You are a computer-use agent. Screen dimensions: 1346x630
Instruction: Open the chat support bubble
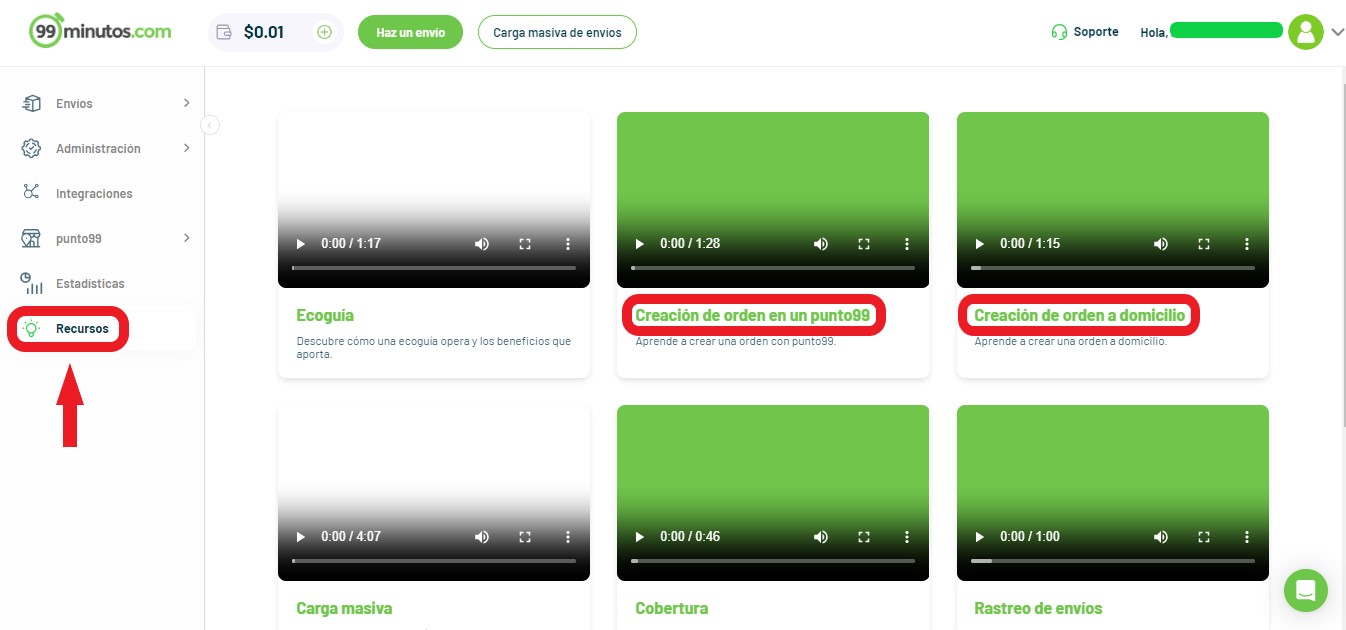[1306, 590]
